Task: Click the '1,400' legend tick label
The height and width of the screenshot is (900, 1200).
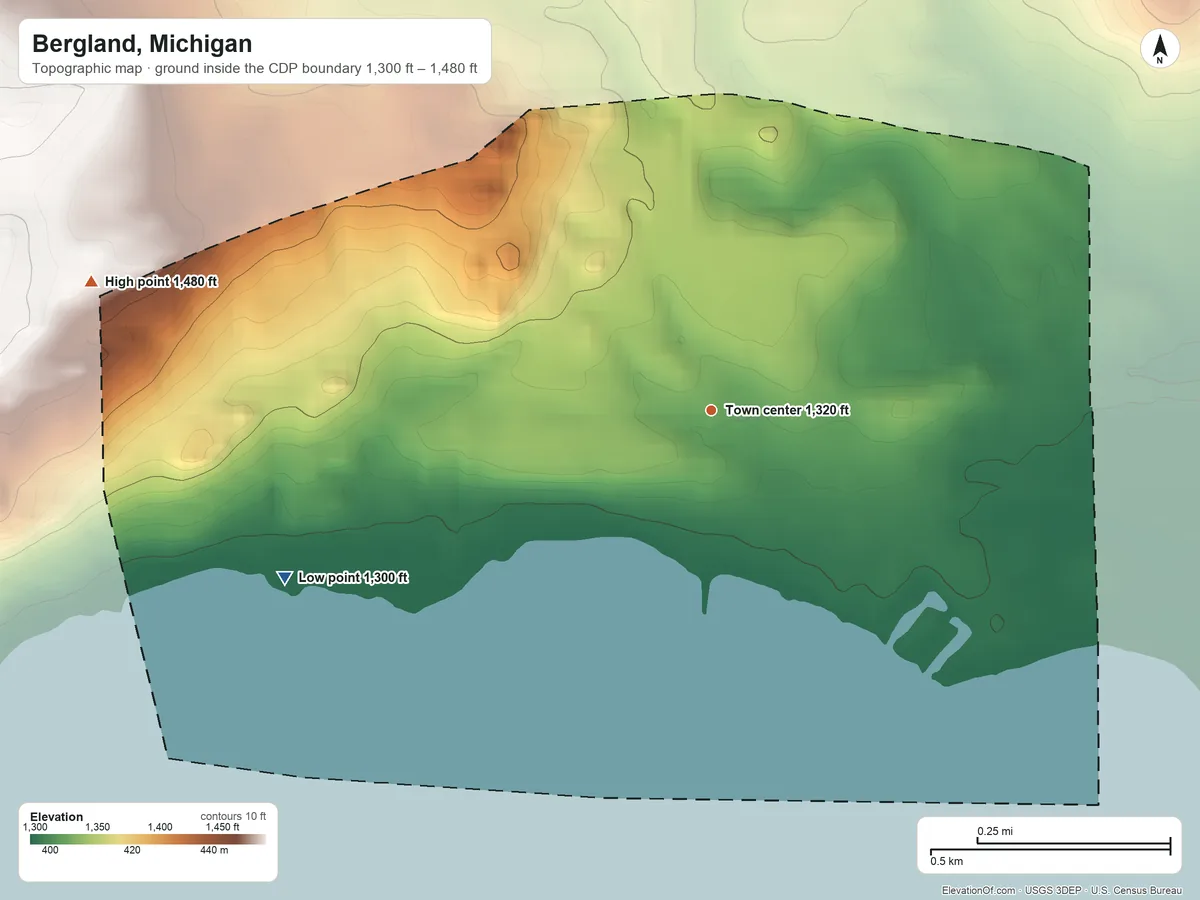Action: (x=160, y=827)
